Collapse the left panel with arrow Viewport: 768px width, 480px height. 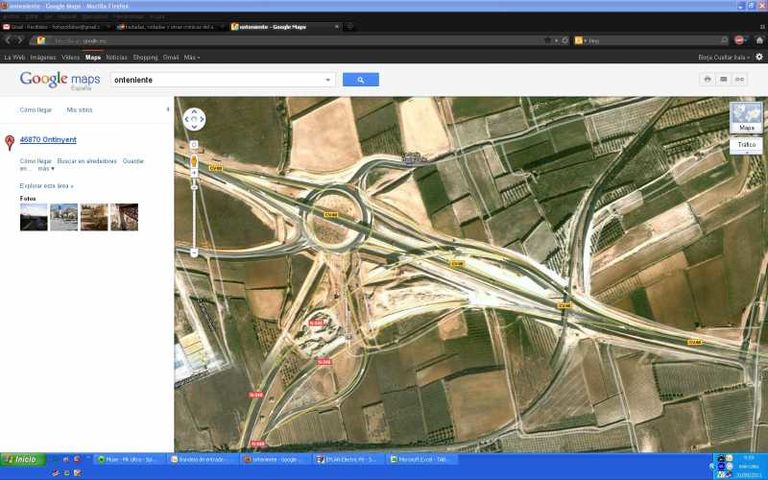click(167, 108)
